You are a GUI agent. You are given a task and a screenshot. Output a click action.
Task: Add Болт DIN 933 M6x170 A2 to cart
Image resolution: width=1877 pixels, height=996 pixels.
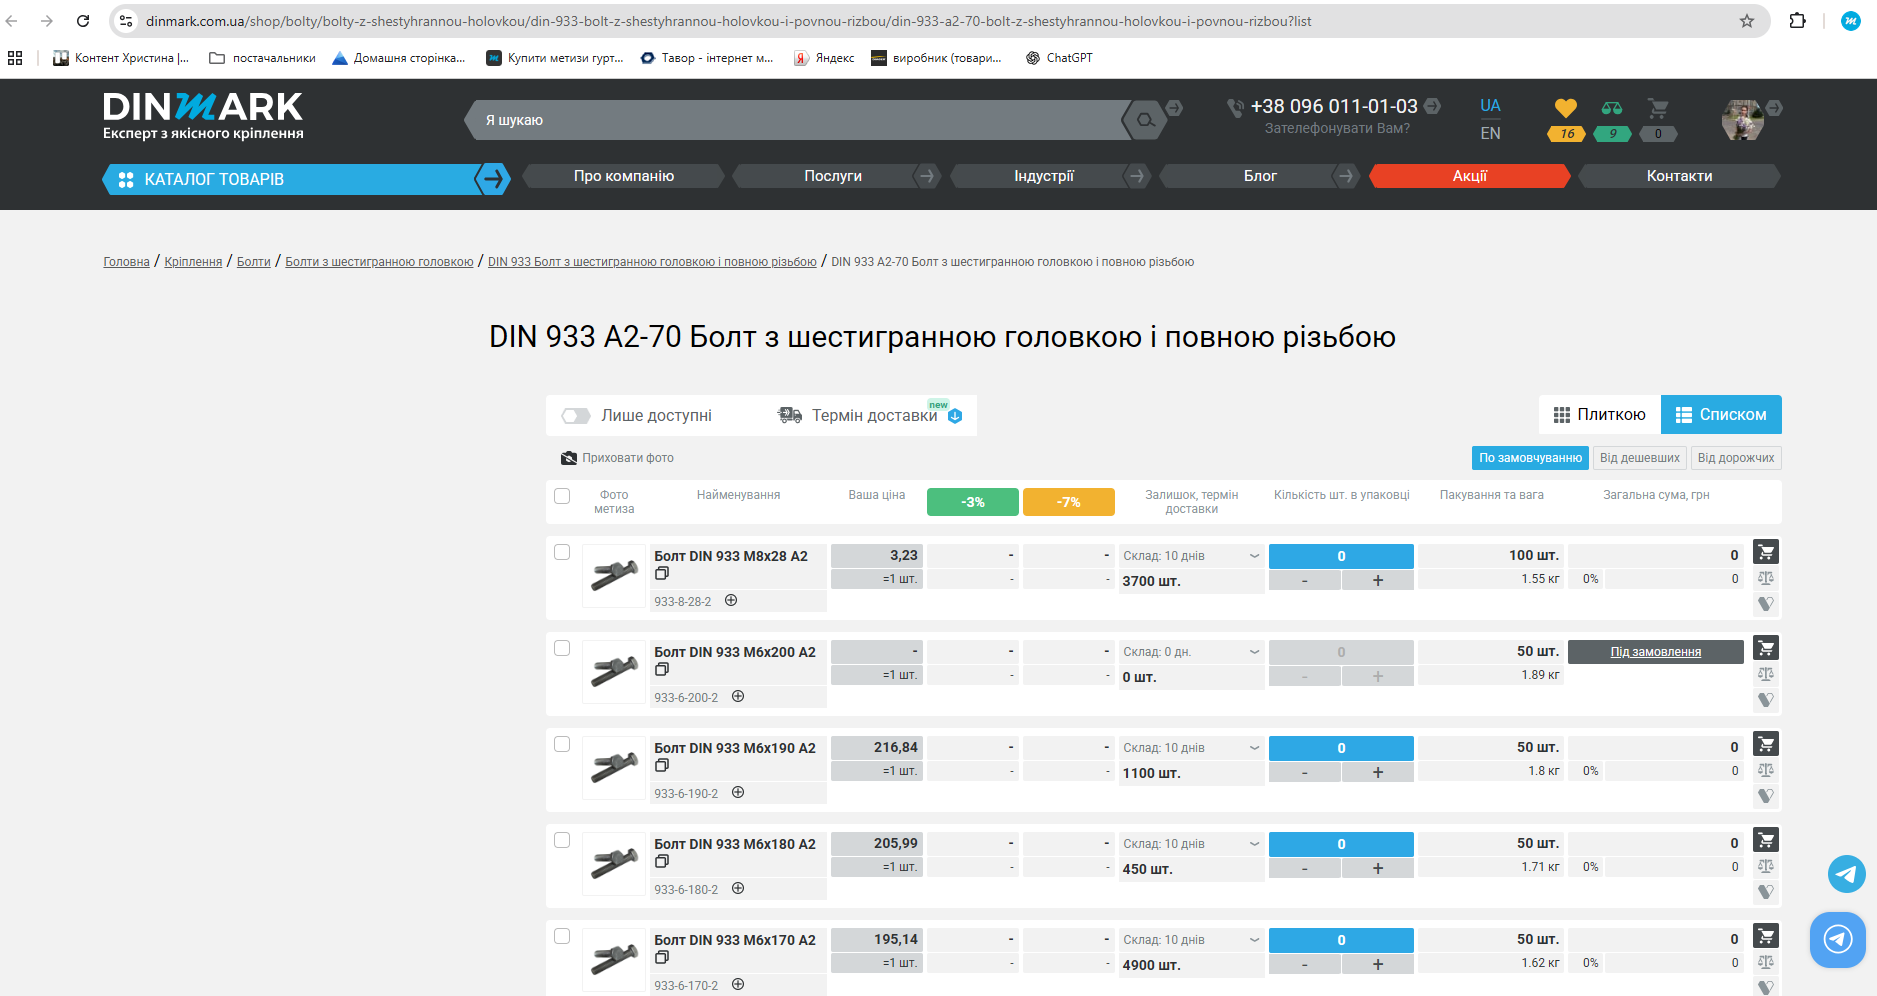tap(1766, 936)
